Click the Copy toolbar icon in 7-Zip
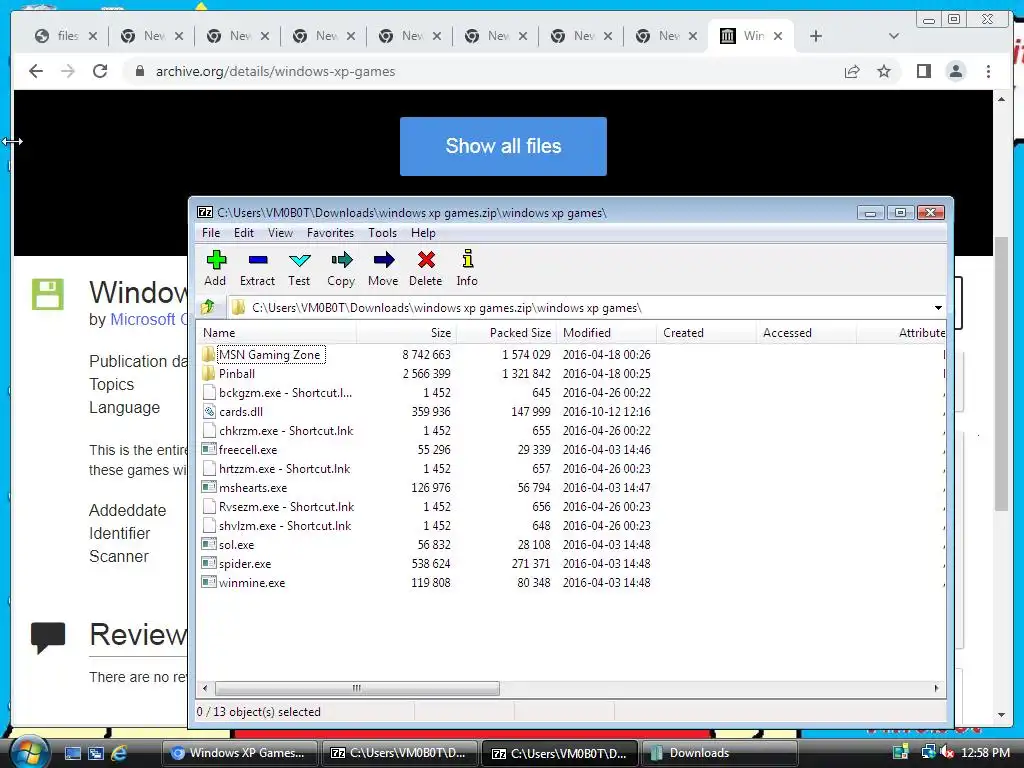The image size is (1024, 768). 342,261
